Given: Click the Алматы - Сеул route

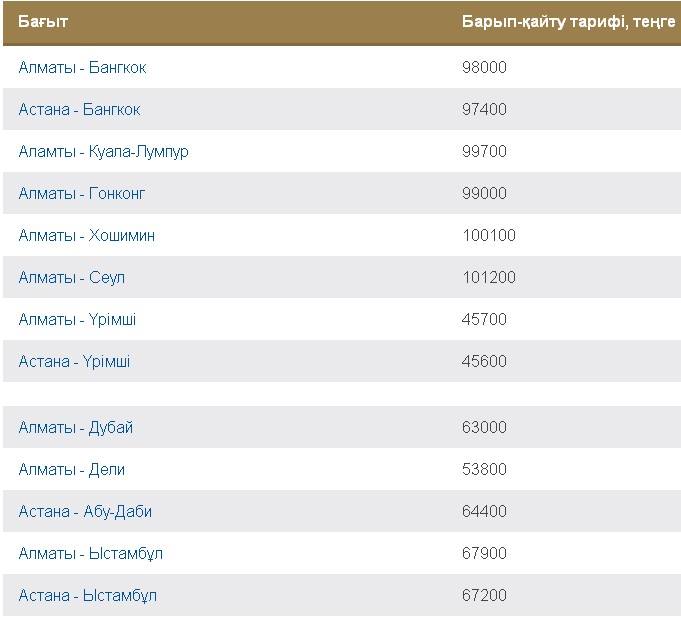Looking at the screenshot, I should tap(71, 278).
